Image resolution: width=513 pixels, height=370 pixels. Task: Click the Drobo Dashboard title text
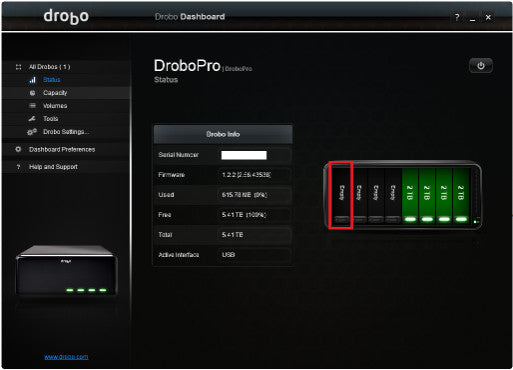coord(190,17)
